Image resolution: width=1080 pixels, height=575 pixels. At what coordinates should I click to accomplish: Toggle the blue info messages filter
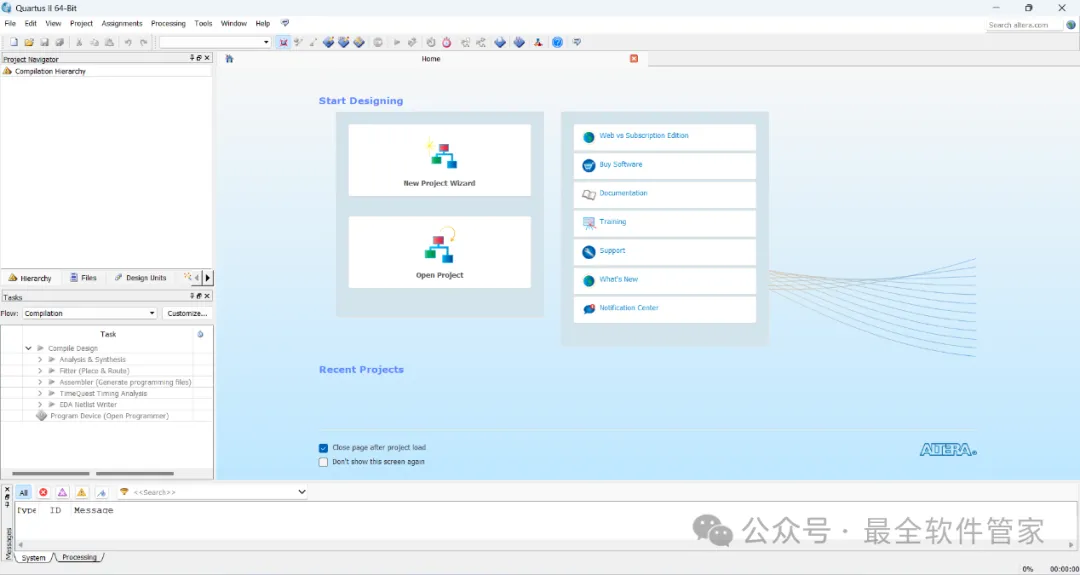pos(101,492)
